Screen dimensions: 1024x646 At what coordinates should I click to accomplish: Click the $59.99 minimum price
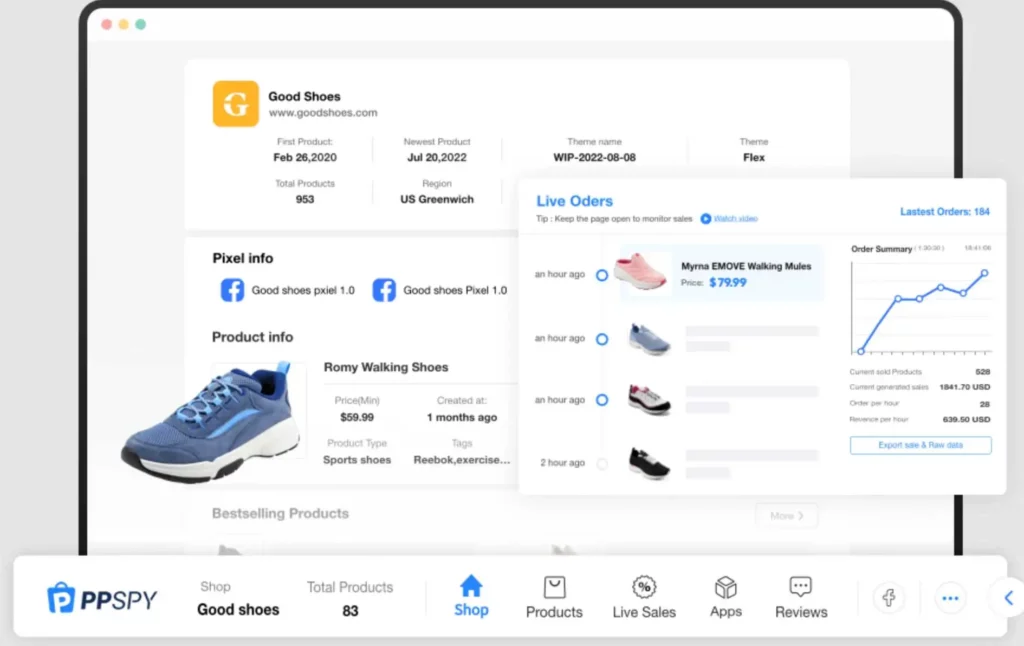[x=357, y=417]
